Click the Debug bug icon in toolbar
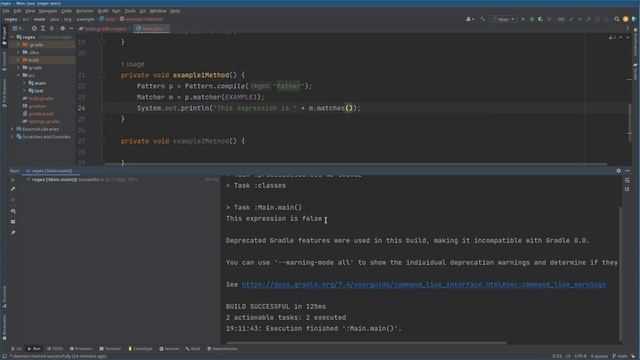 [531, 19]
